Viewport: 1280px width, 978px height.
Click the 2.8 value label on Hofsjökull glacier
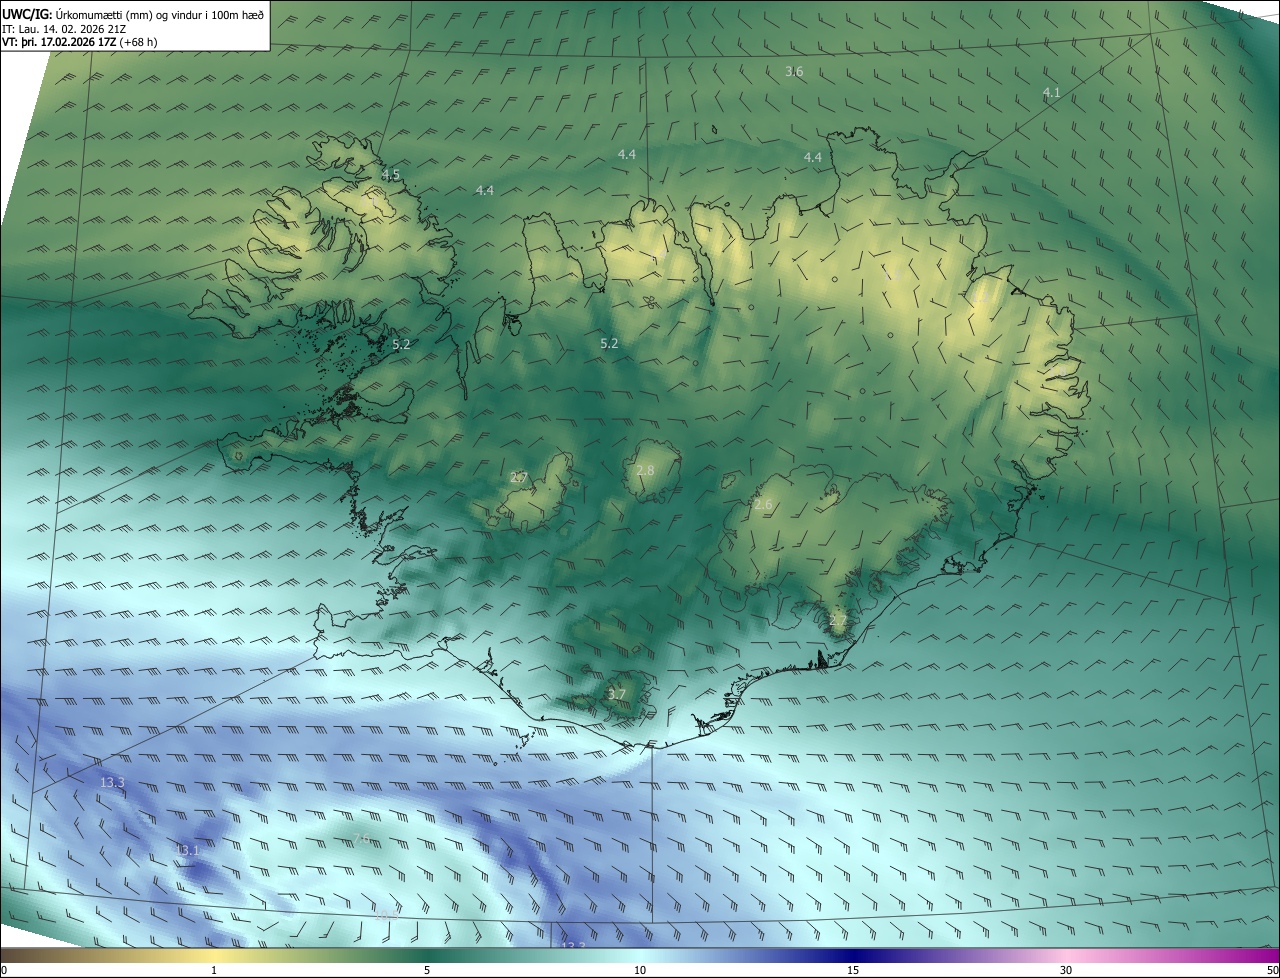pos(645,471)
